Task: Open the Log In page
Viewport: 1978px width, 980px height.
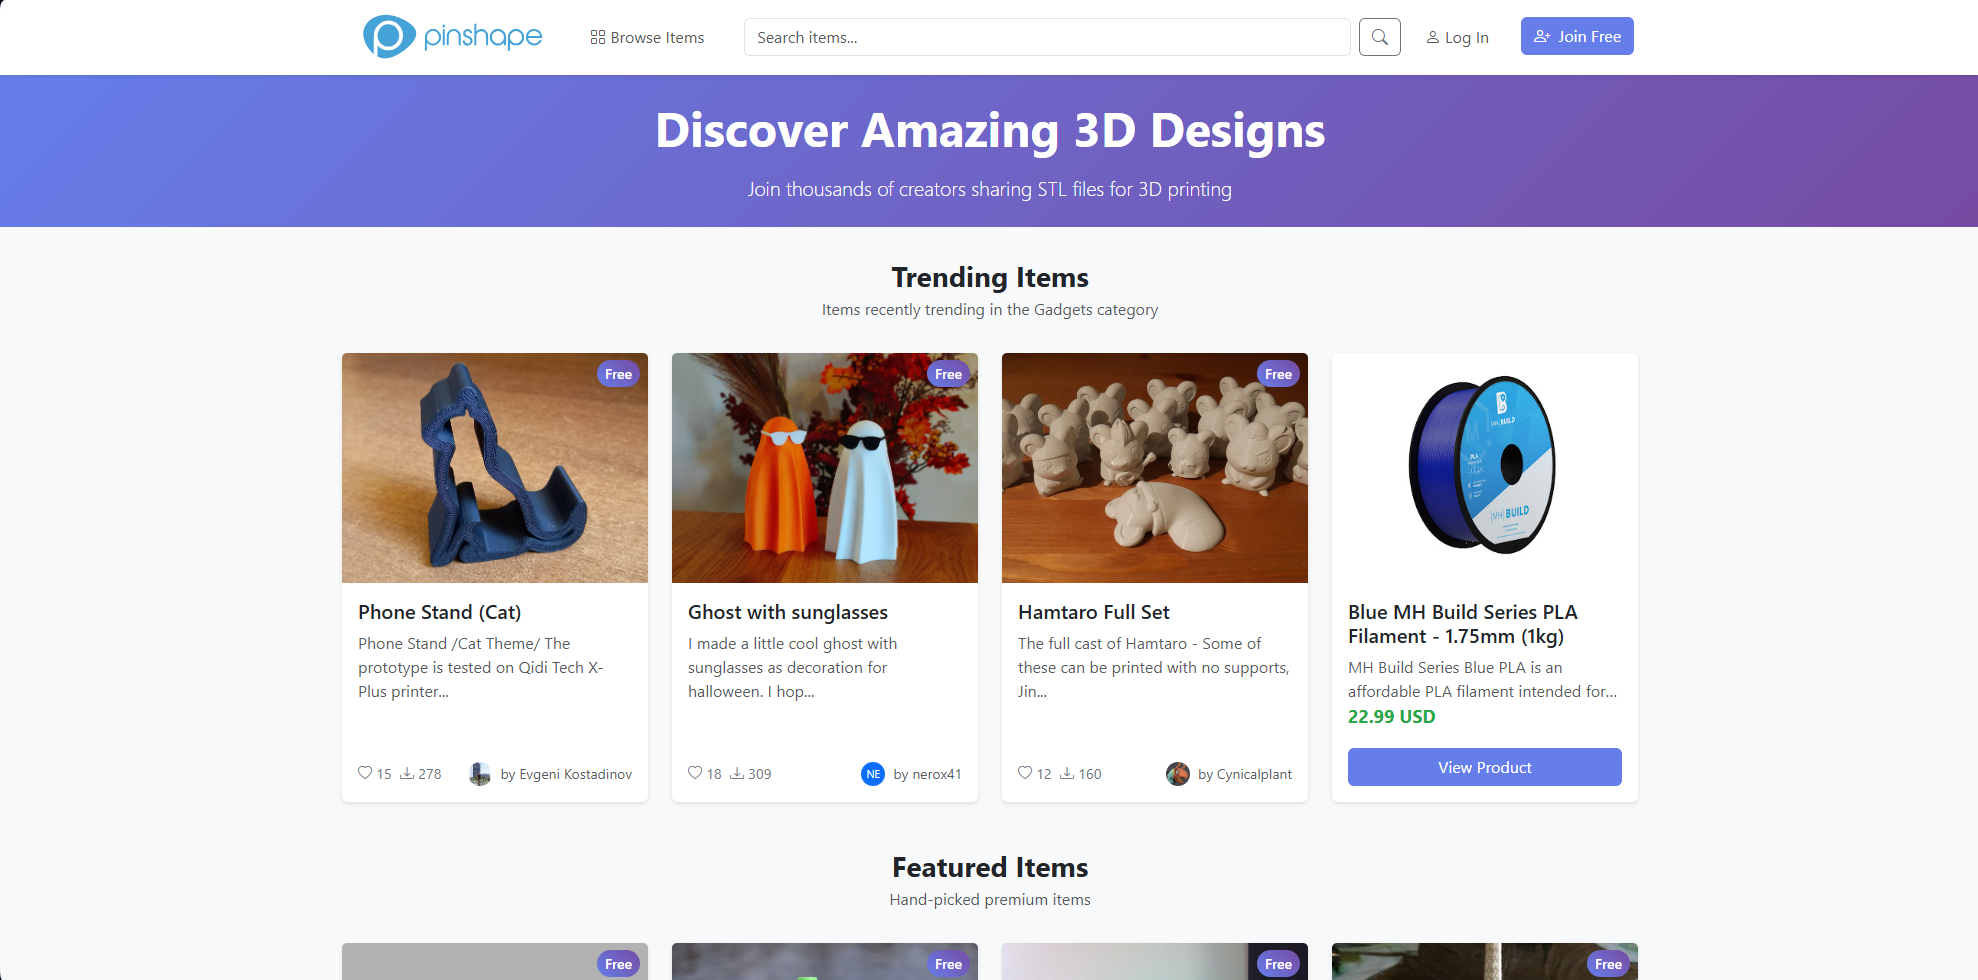Action: pos(1457,37)
